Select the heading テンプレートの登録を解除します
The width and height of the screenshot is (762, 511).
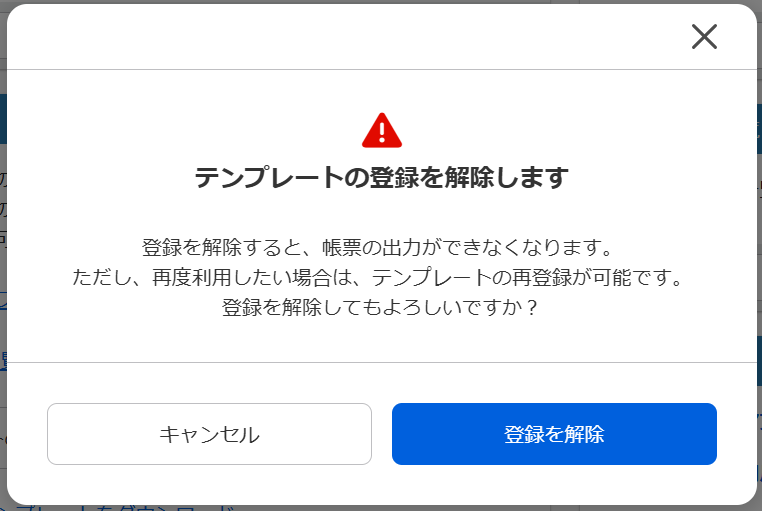(x=381, y=177)
